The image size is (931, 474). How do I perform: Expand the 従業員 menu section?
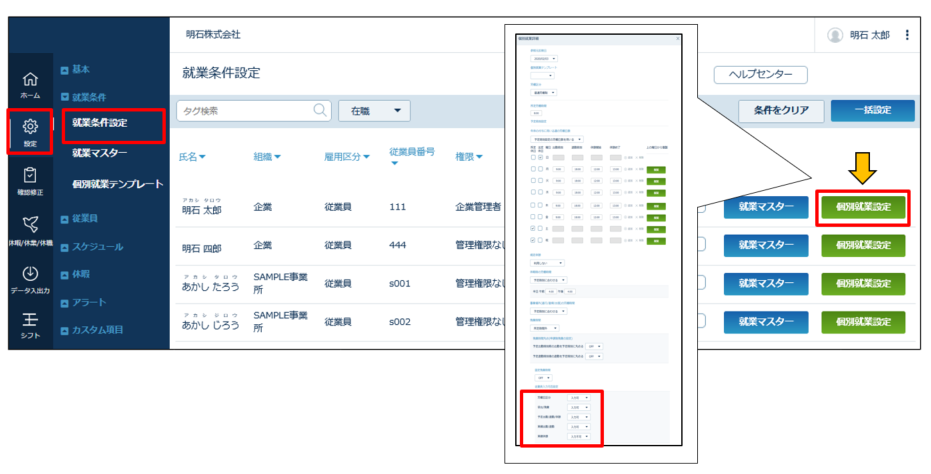(x=80, y=219)
